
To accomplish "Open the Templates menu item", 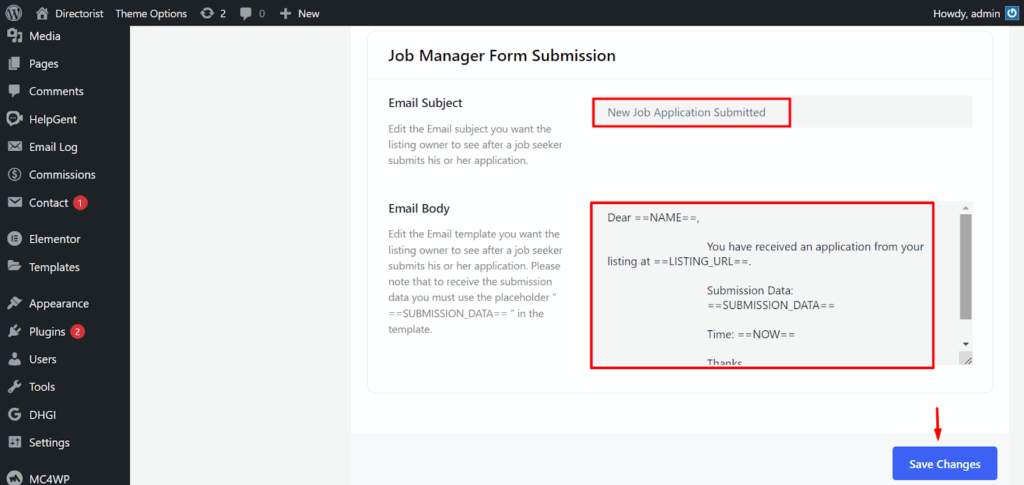I will [x=54, y=267].
